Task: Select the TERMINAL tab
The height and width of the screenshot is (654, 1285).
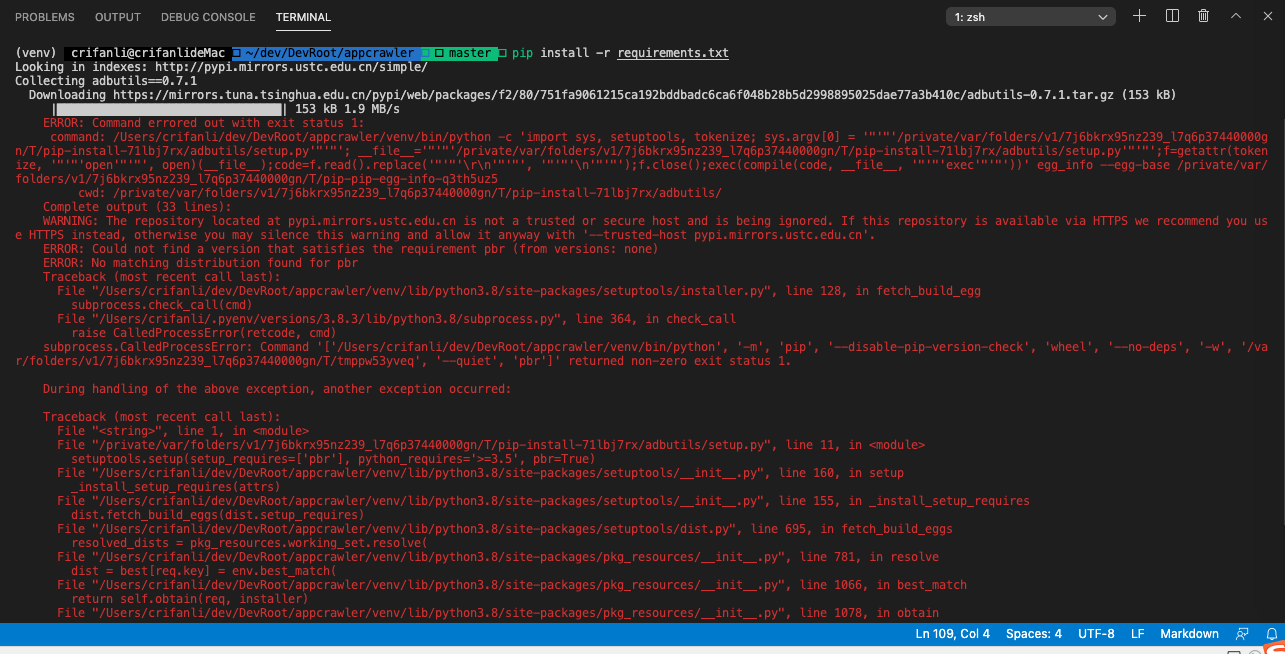Action: coord(303,17)
